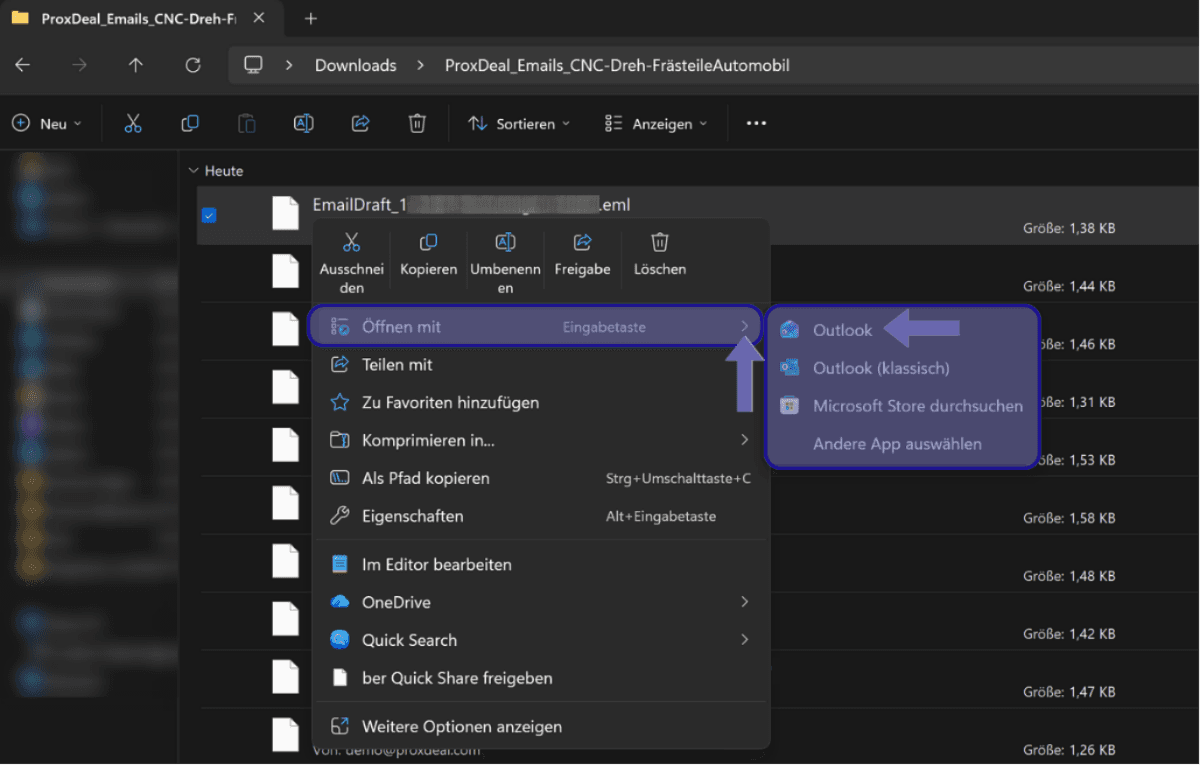Screen dimensions: 1200x765
Task: Open the file with Outlook (klassisch)
Action: point(903,368)
